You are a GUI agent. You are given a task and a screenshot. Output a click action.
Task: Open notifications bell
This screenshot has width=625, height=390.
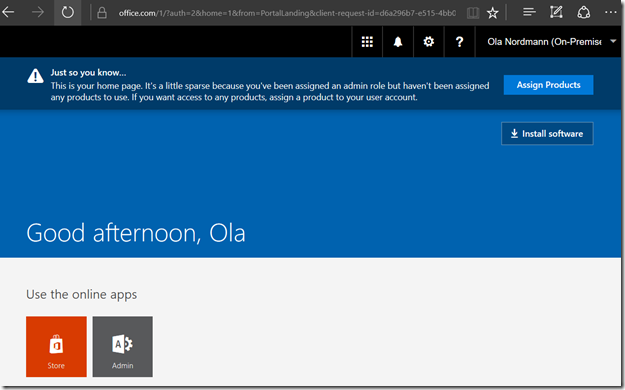pos(398,41)
